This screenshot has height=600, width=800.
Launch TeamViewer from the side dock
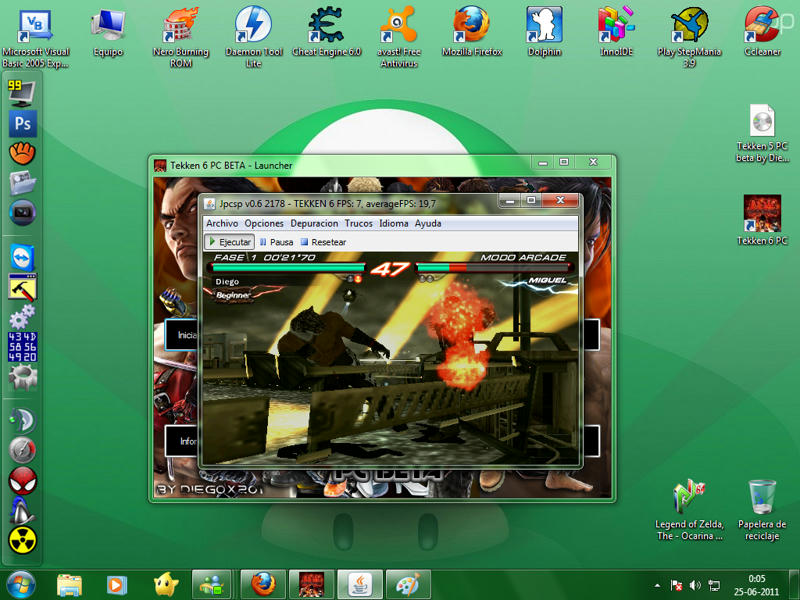[22, 258]
